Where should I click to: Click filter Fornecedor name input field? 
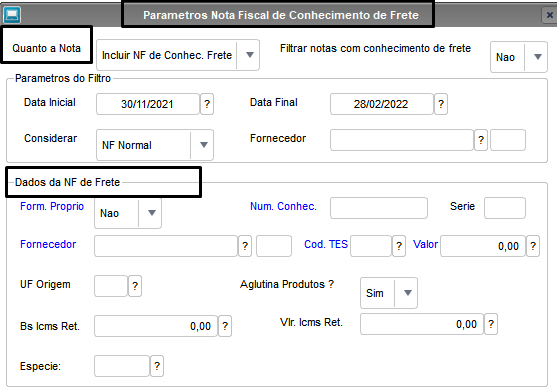point(402,140)
